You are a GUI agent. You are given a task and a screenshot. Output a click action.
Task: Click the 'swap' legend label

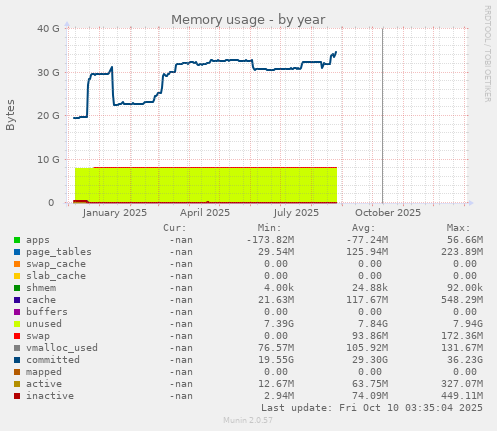click(x=38, y=336)
